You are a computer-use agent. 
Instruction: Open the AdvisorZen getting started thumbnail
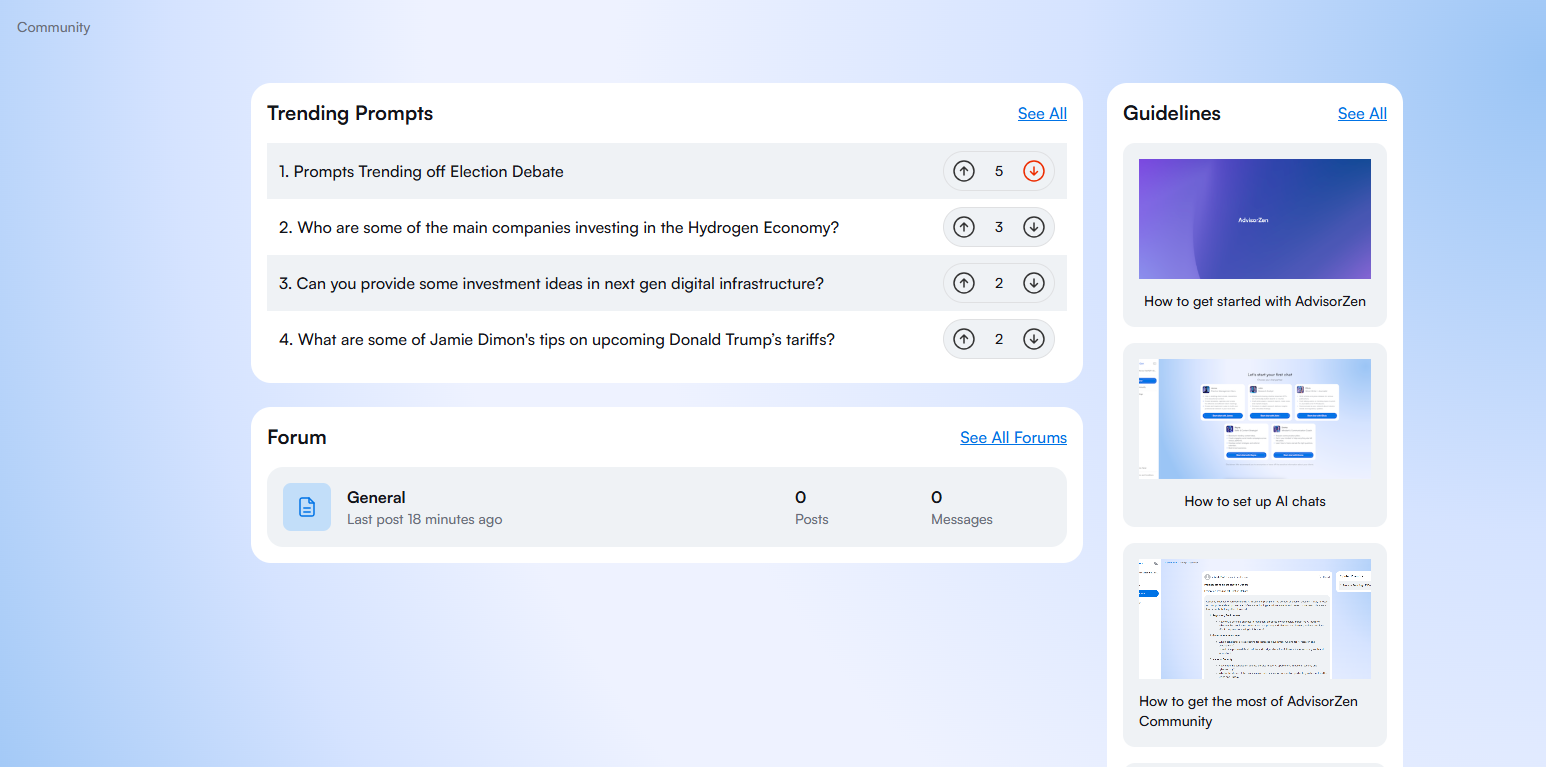point(1254,219)
